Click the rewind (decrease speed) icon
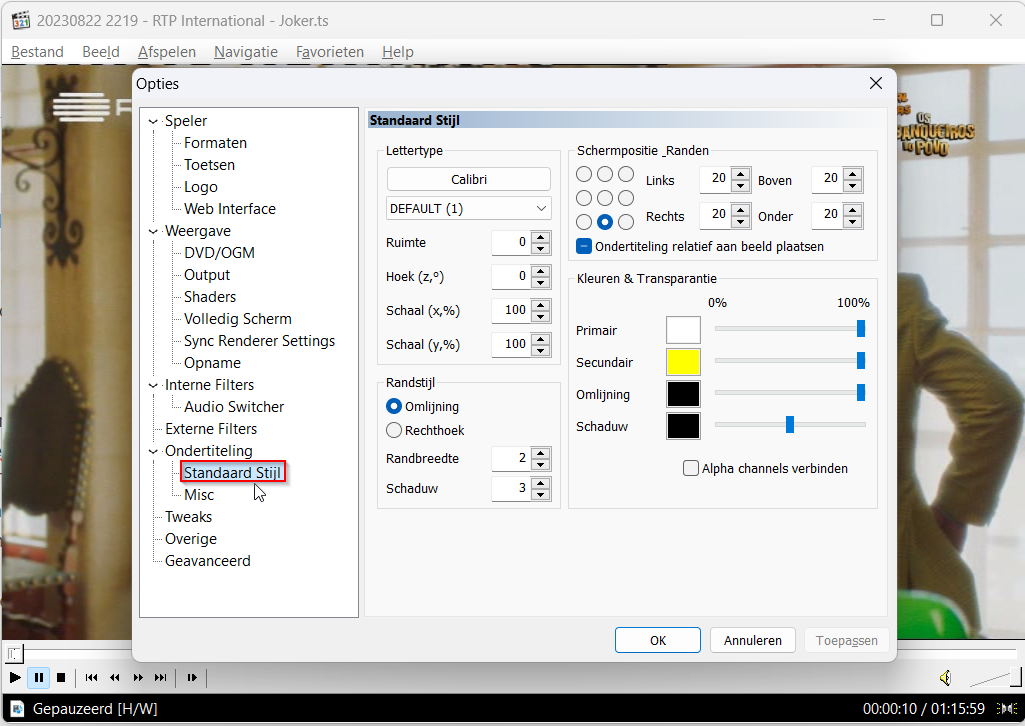This screenshot has width=1025, height=726. pyautogui.click(x=115, y=678)
